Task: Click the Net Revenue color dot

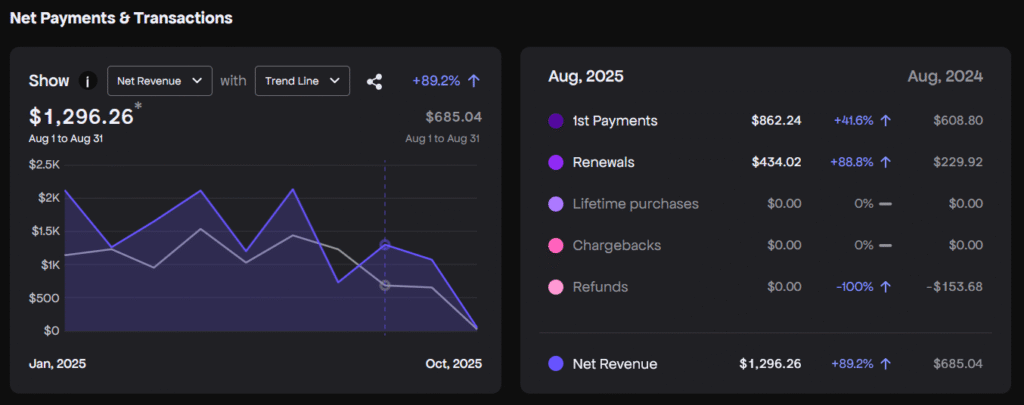Action: [x=556, y=364]
